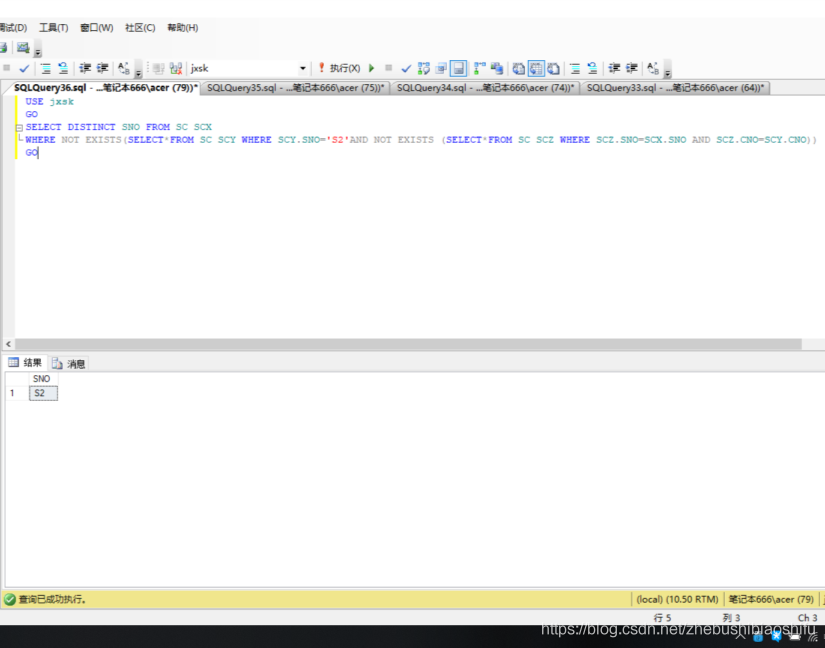Screen dimensions: 825x648
Task: Decrease indent, icon after the Results to File group
Action: 614,68
